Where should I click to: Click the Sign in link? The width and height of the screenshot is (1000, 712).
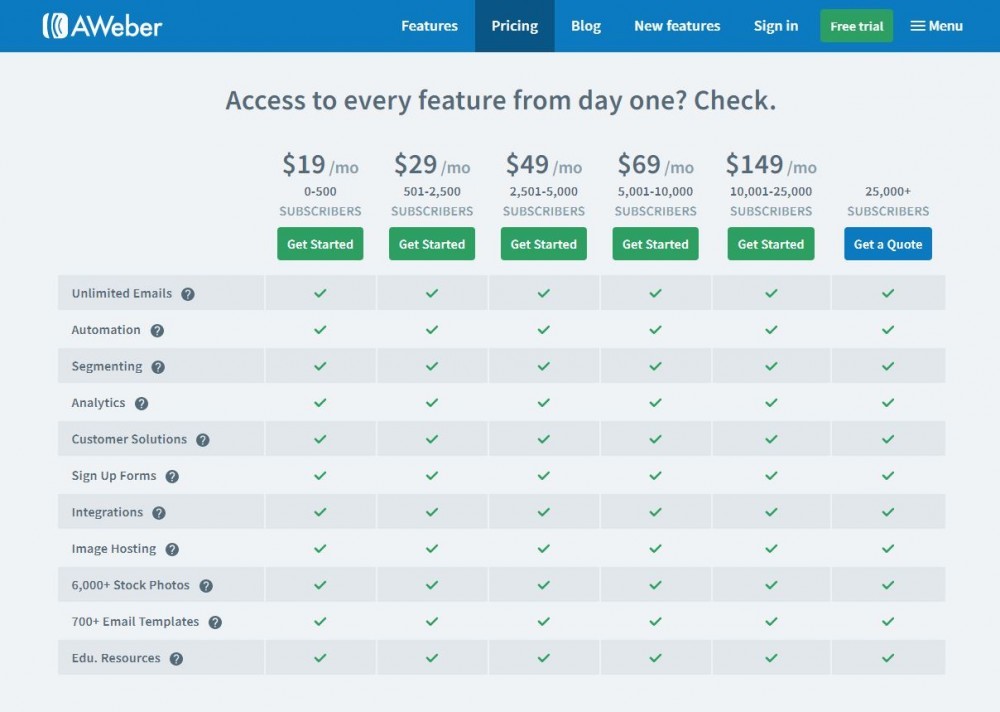pyautogui.click(x=776, y=26)
